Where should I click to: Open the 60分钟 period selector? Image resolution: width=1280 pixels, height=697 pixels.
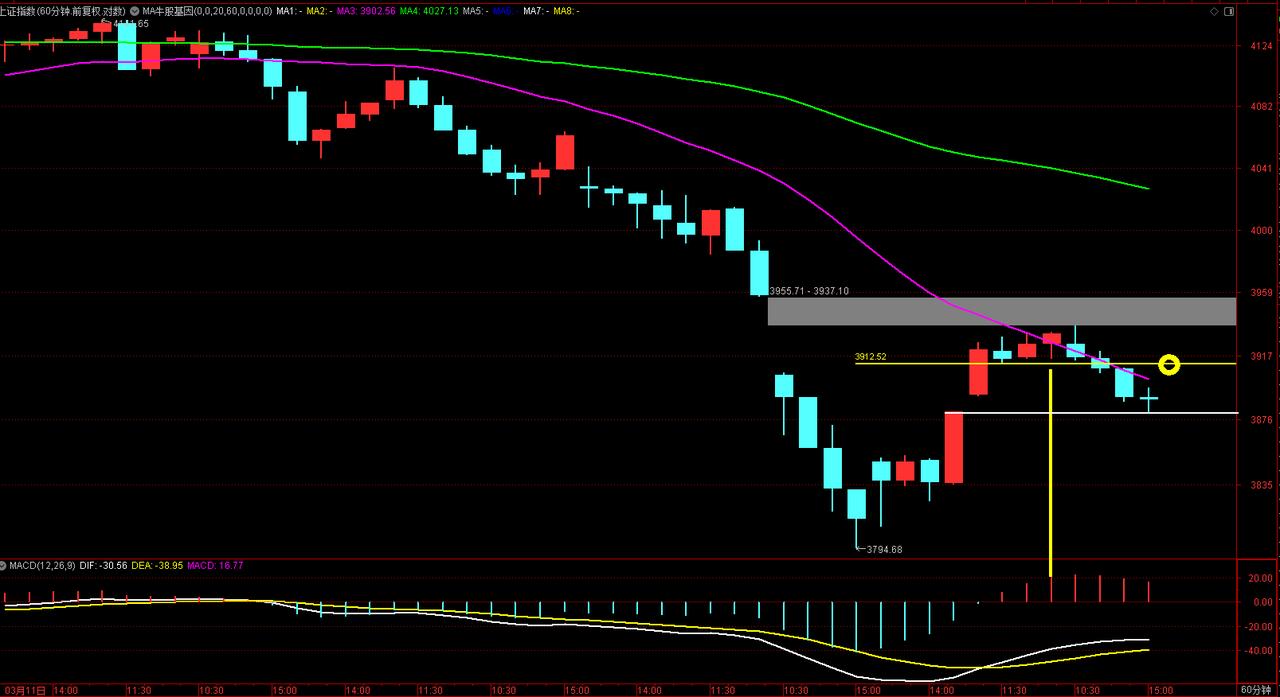[x=1257, y=690]
